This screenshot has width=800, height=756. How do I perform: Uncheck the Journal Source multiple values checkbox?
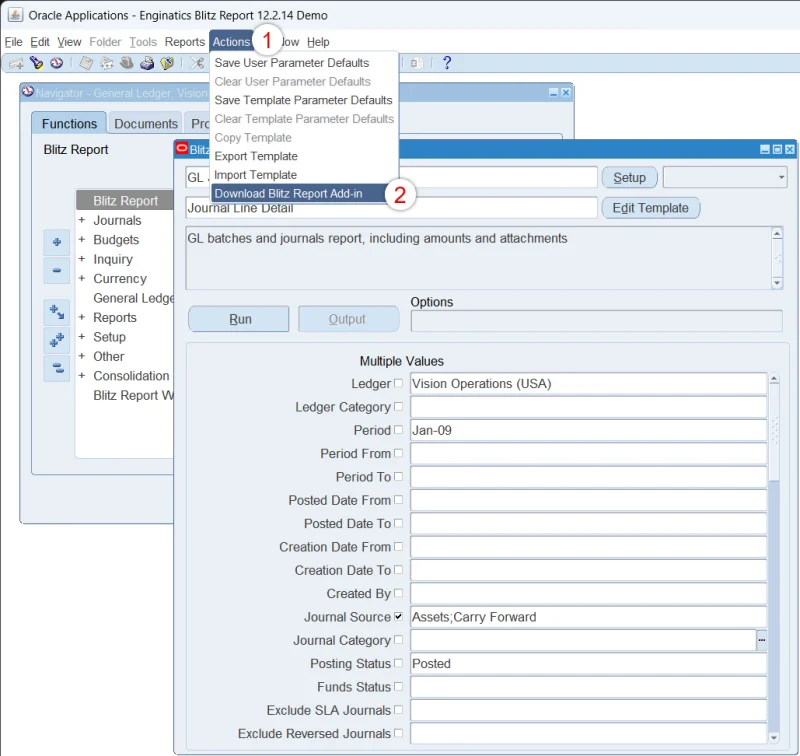click(x=398, y=617)
